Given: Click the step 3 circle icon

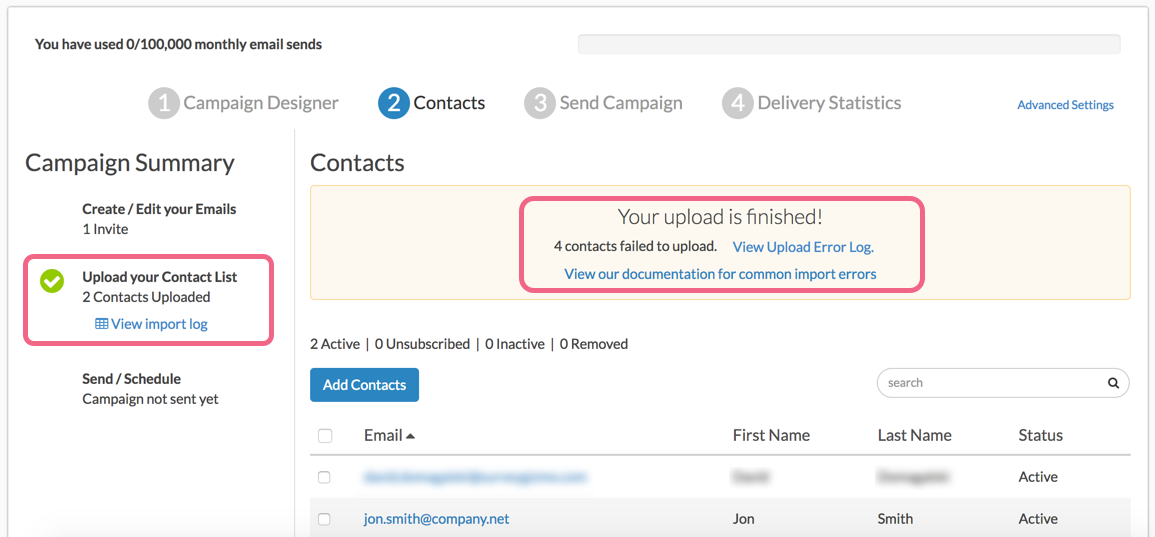Looking at the screenshot, I should tap(539, 103).
